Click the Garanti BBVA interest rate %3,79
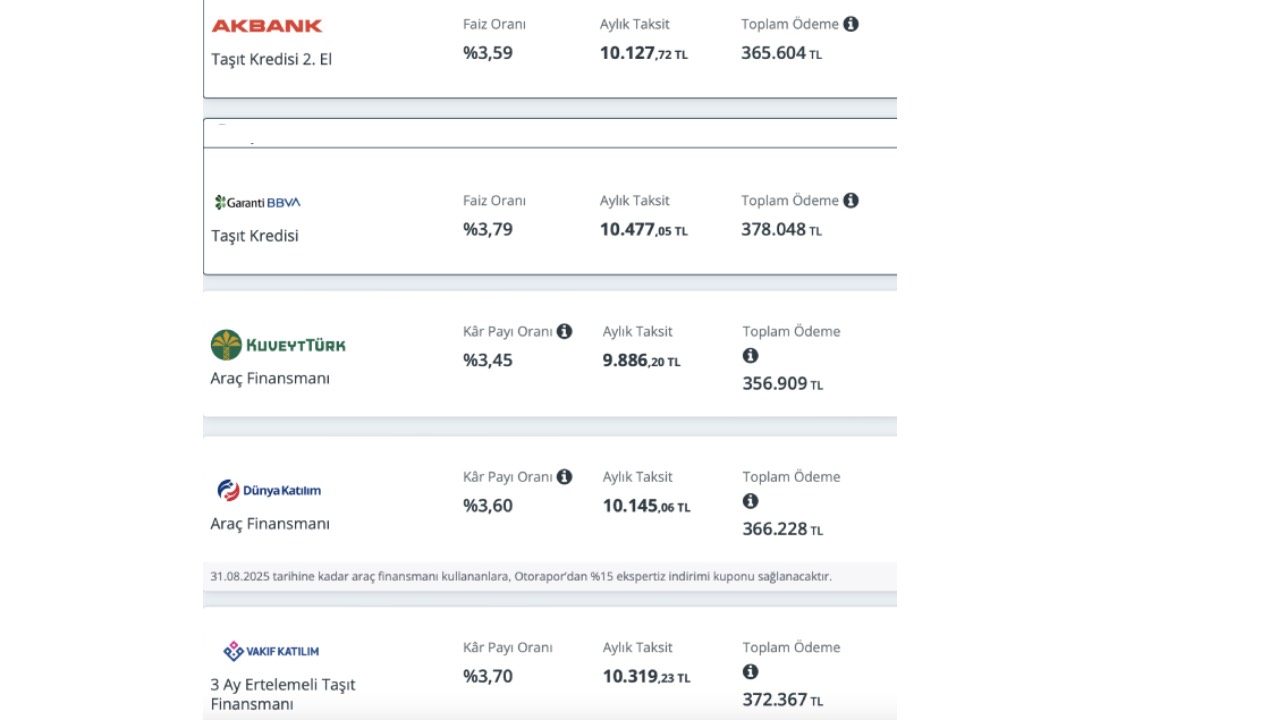The width and height of the screenshot is (1280, 720). tap(488, 229)
